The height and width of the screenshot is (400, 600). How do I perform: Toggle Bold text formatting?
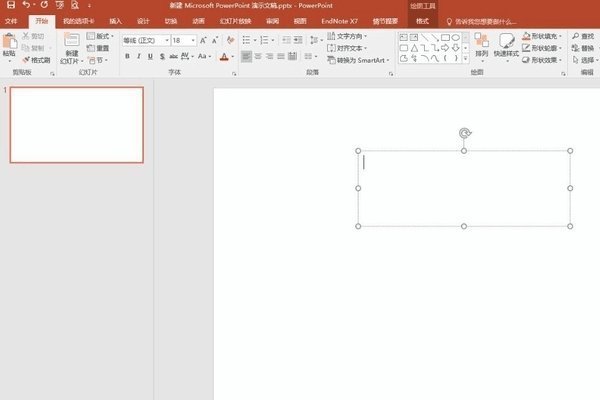[x=127, y=57]
